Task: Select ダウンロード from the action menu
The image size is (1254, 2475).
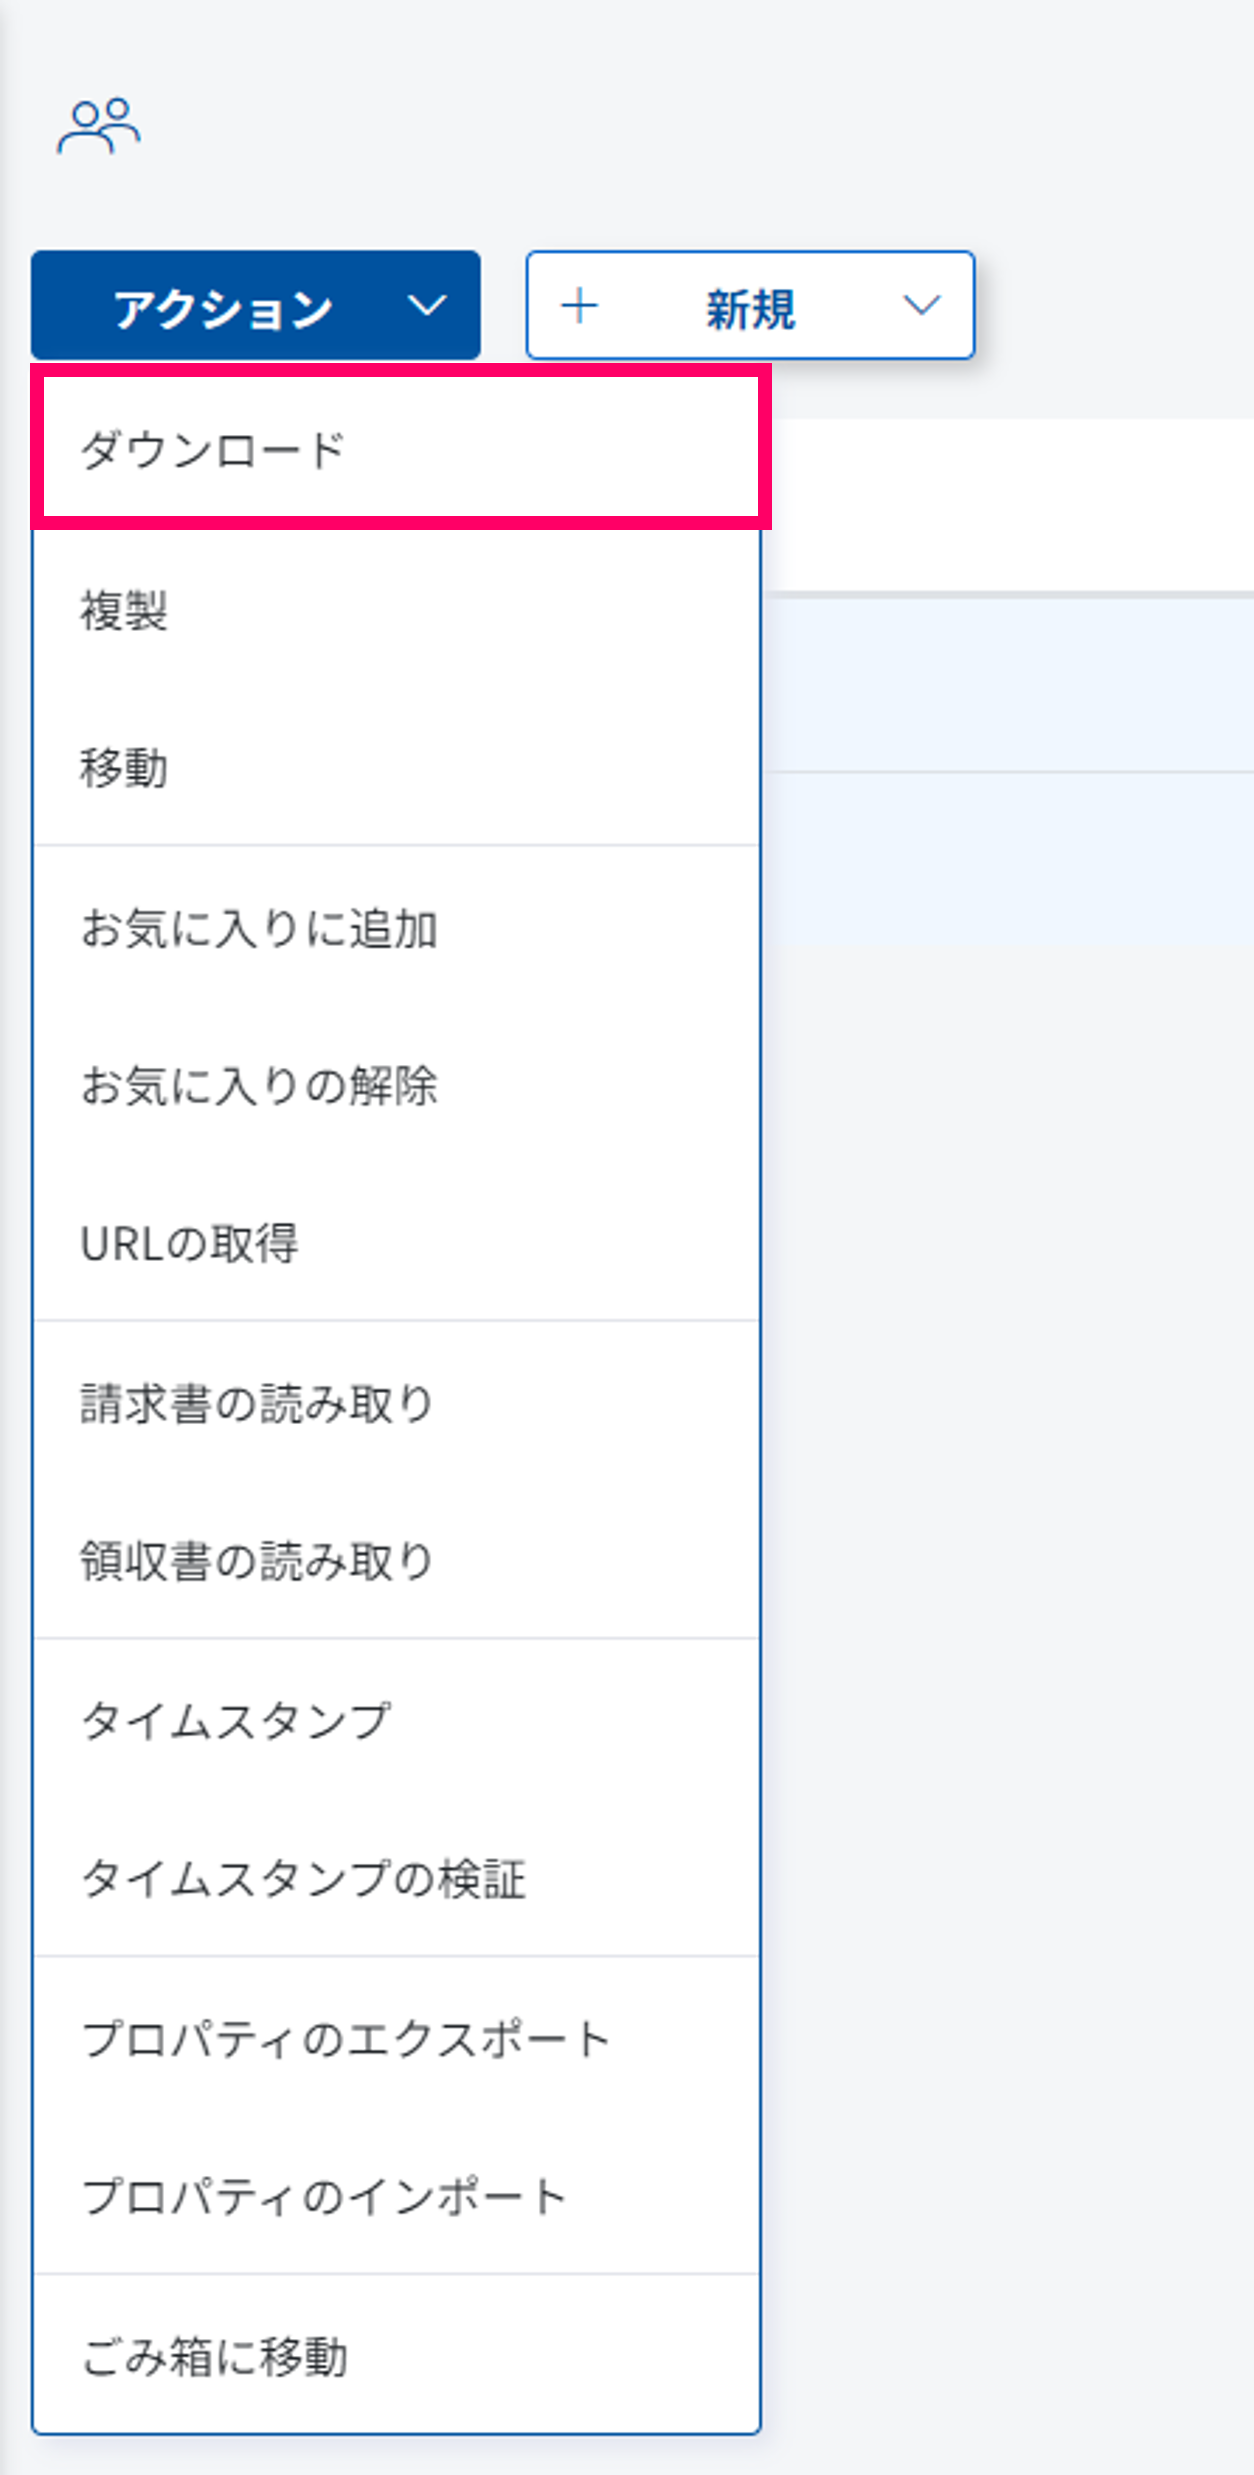Action: (x=213, y=450)
